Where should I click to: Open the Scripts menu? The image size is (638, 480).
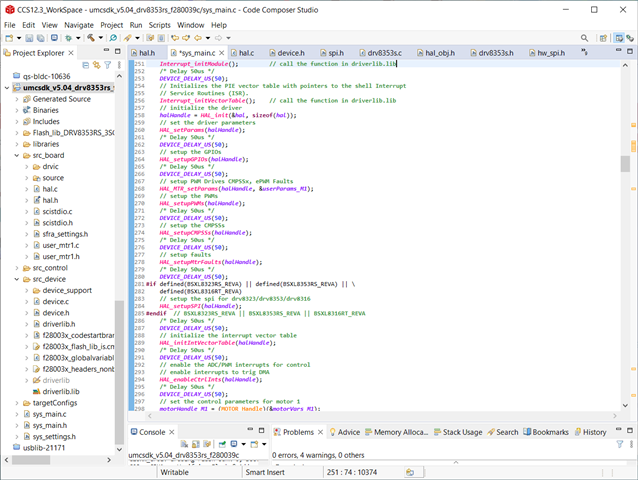(x=160, y=25)
